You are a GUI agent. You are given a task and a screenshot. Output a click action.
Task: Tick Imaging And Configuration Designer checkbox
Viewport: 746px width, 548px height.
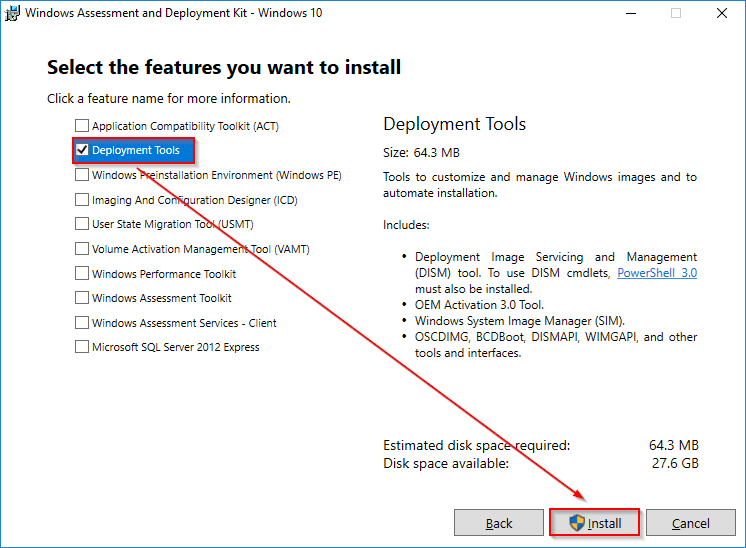pyautogui.click(x=82, y=199)
